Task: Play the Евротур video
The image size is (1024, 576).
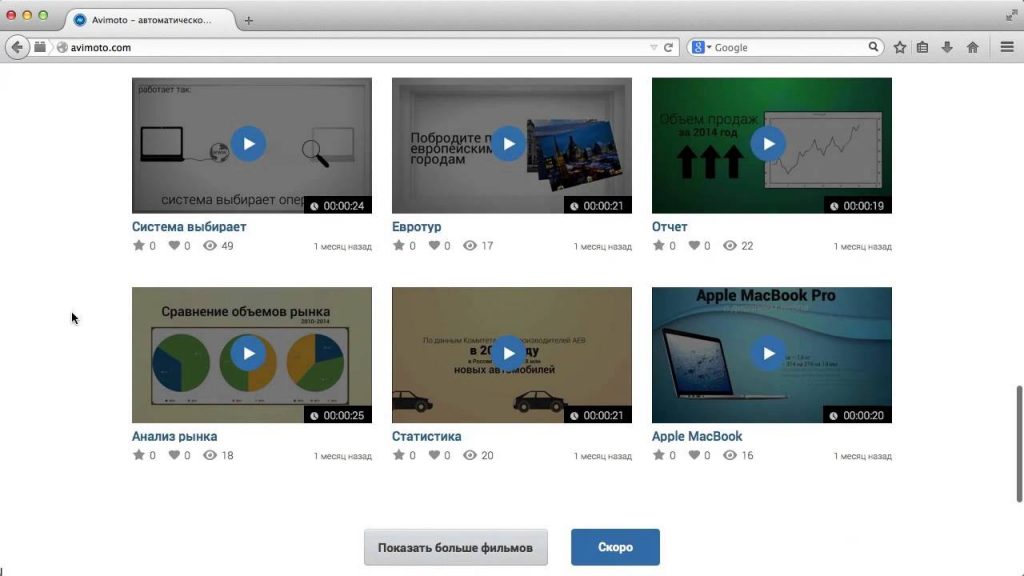Action: 509,144
